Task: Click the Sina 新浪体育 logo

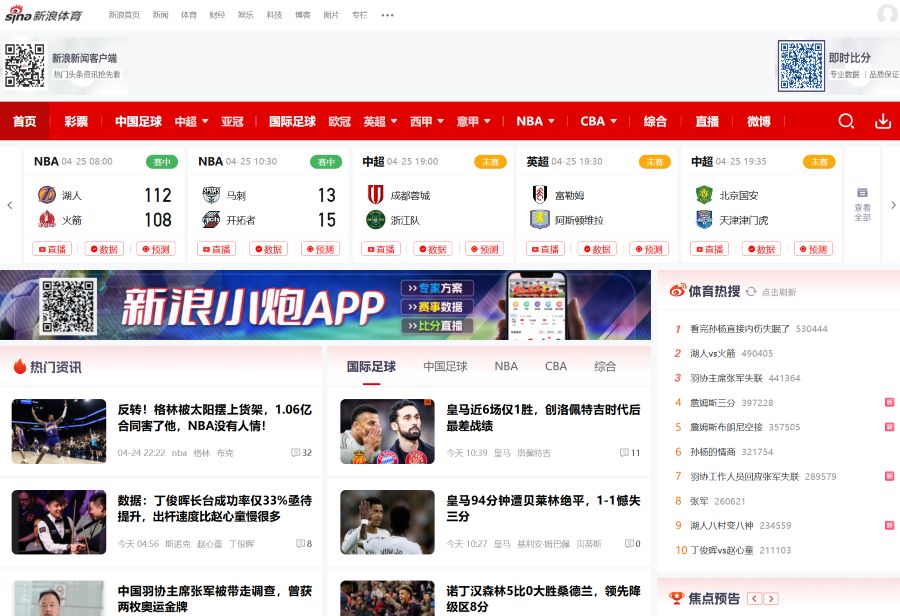Action: [43, 15]
